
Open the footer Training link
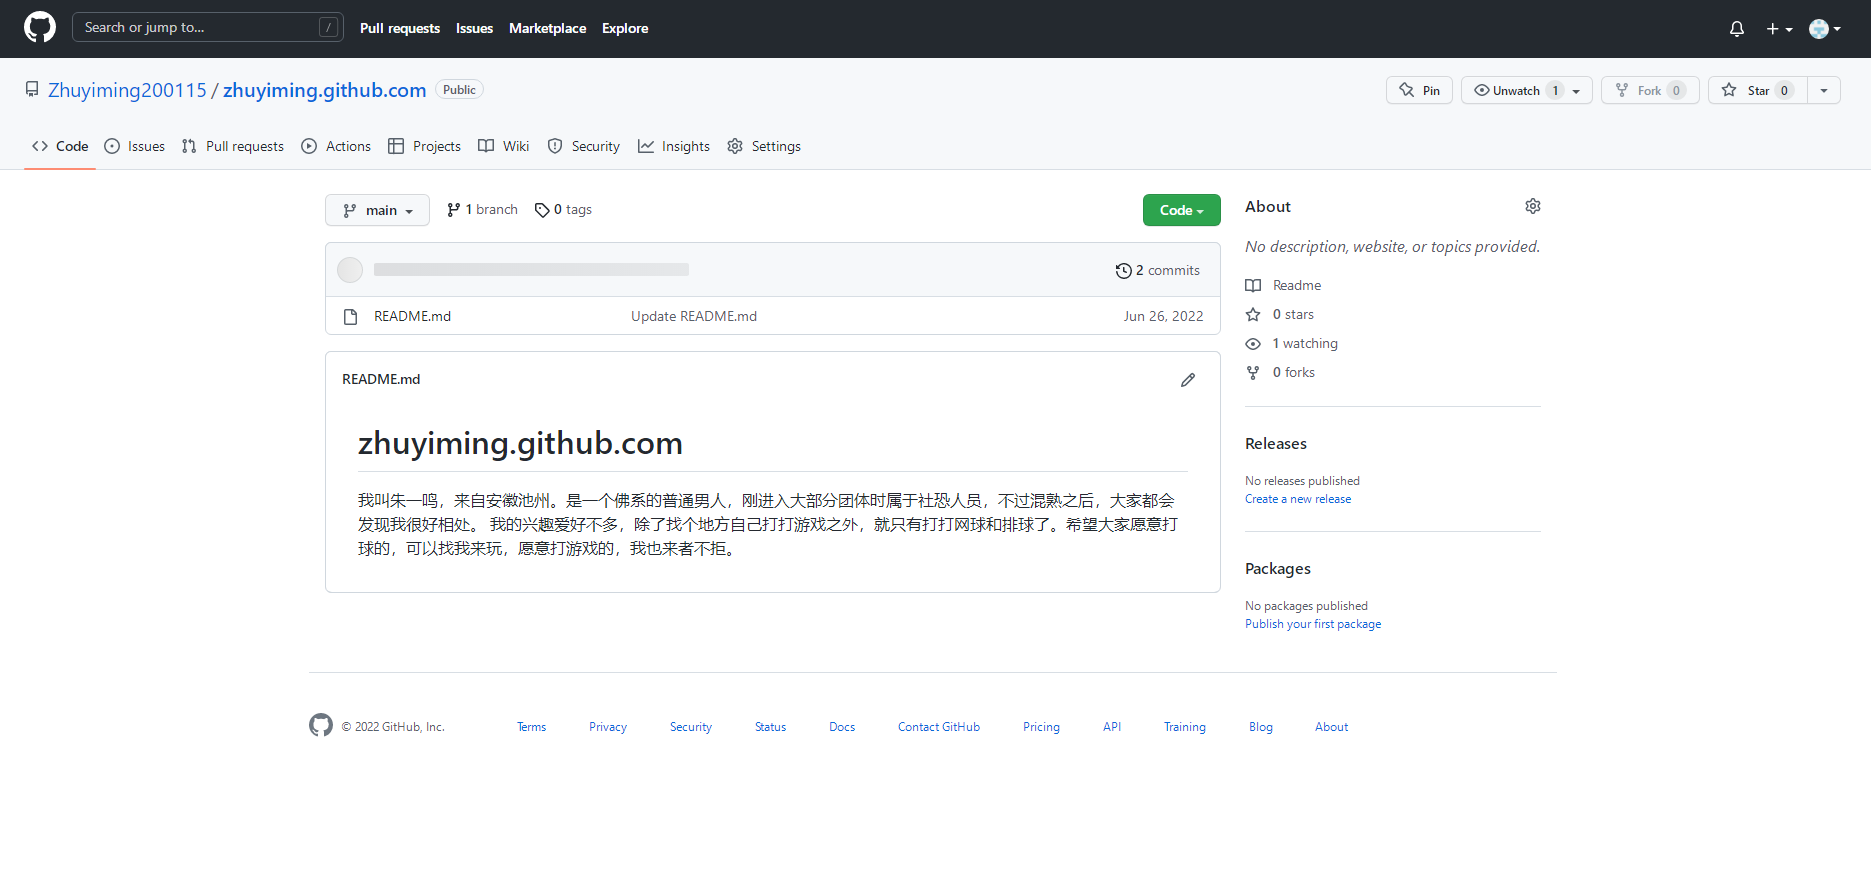(1185, 727)
